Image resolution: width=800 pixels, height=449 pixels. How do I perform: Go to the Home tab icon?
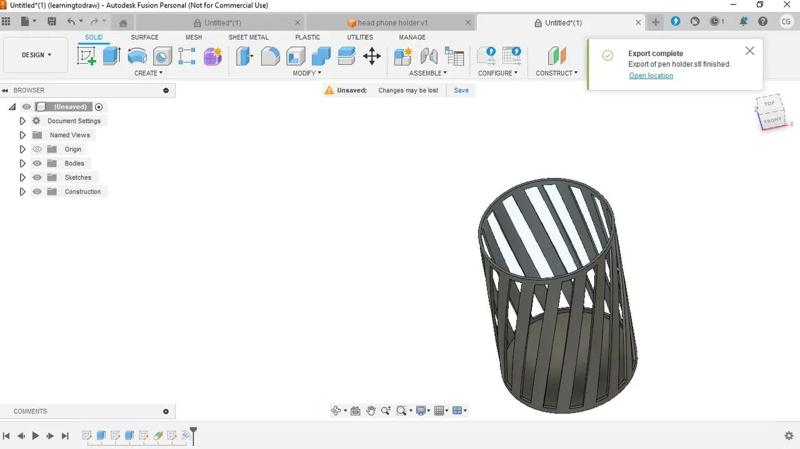pyautogui.click(x=123, y=23)
